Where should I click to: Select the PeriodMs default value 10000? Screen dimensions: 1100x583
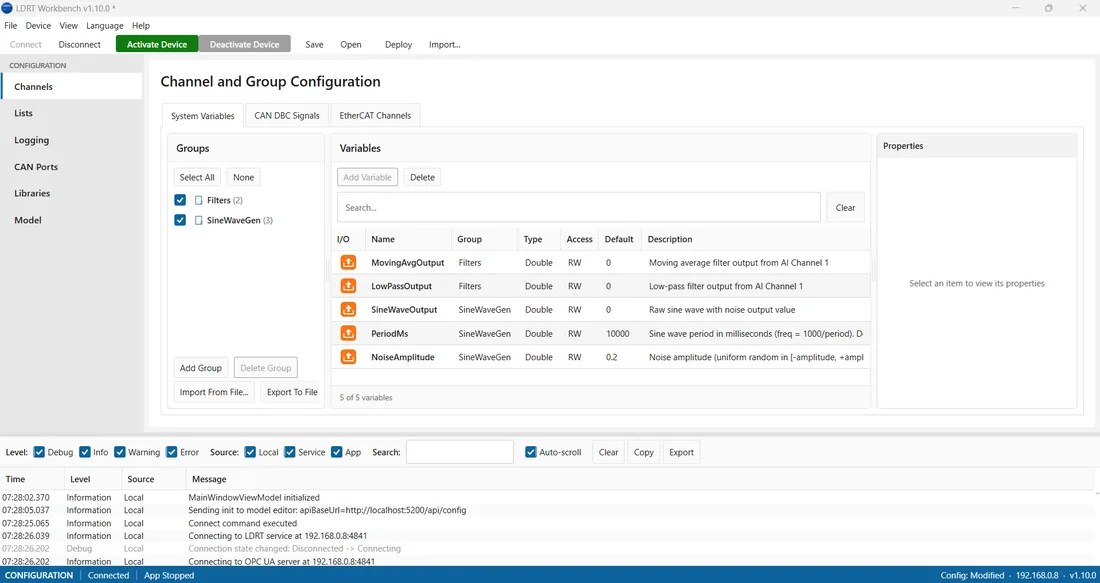pyautogui.click(x=618, y=334)
